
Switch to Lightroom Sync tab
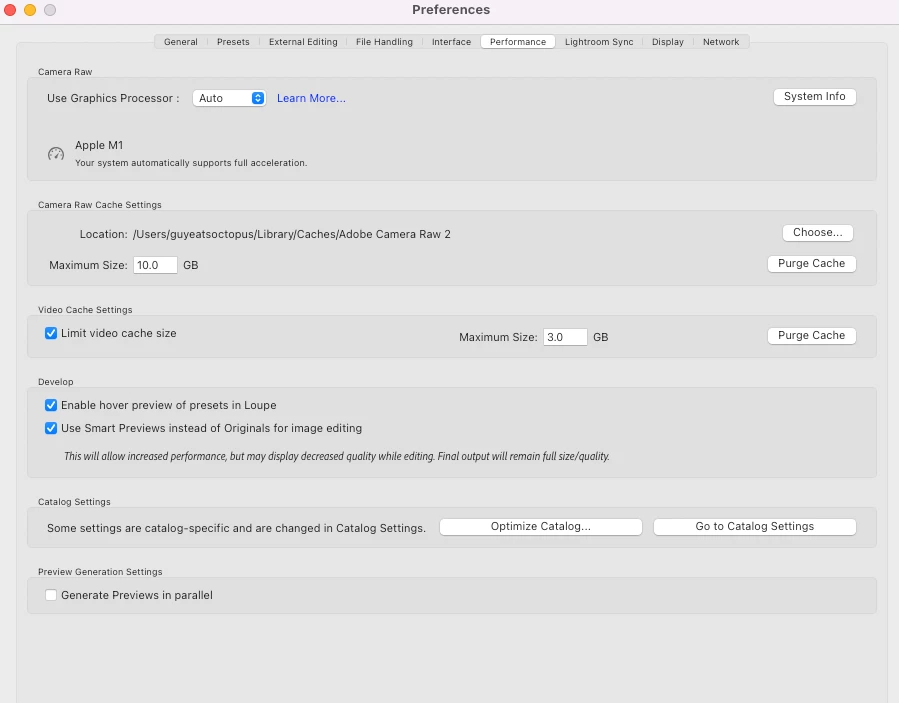pos(599,42)
